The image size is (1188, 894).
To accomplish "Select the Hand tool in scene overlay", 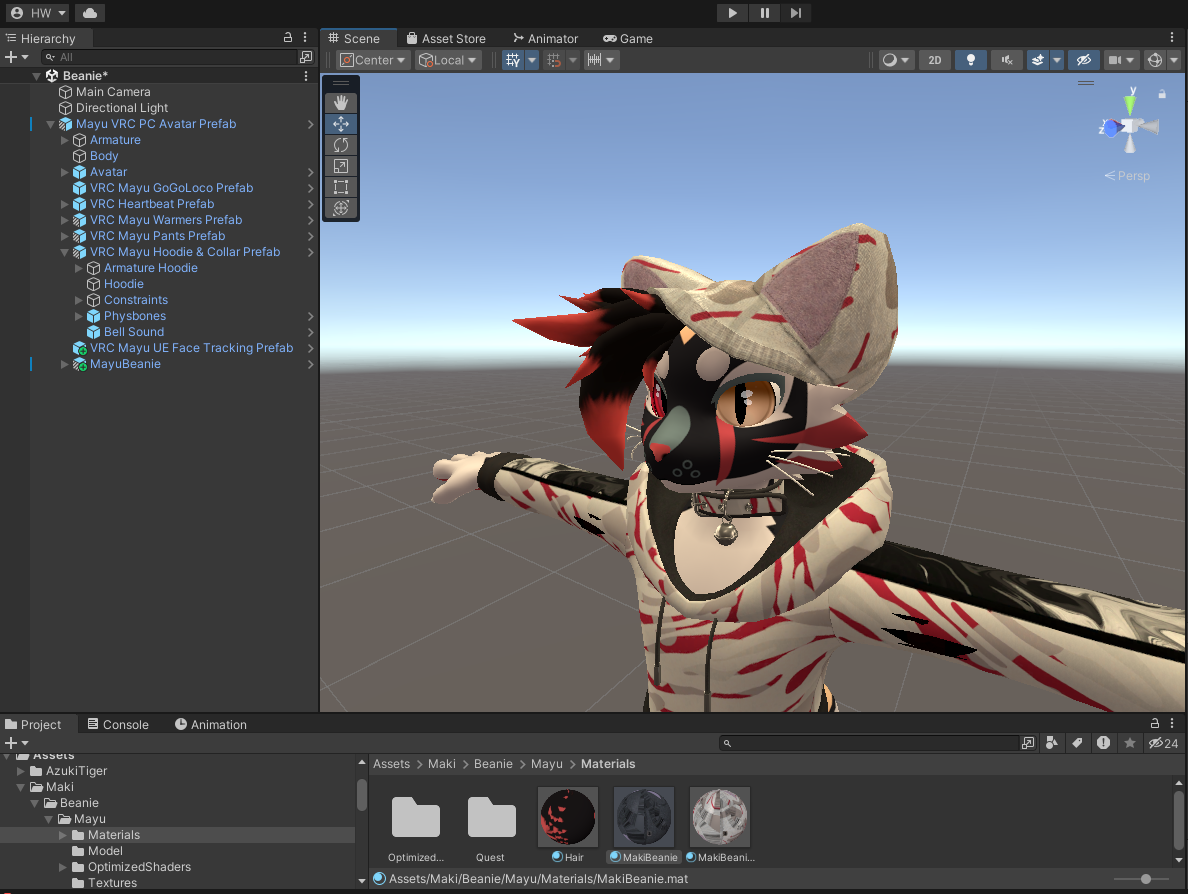I will 341,103.
